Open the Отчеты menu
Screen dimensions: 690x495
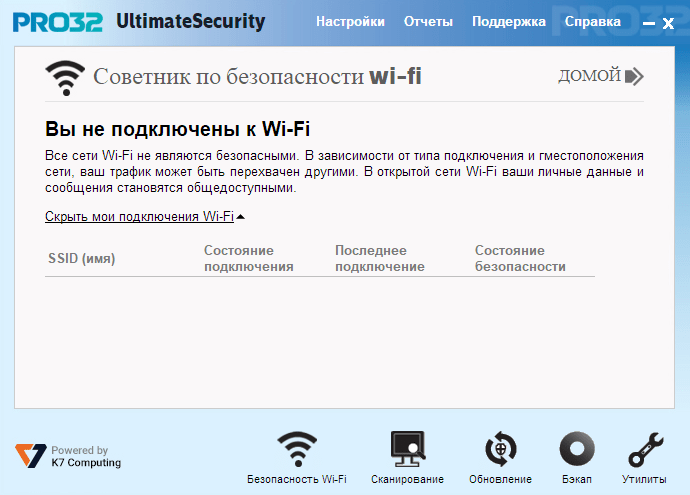428,22
